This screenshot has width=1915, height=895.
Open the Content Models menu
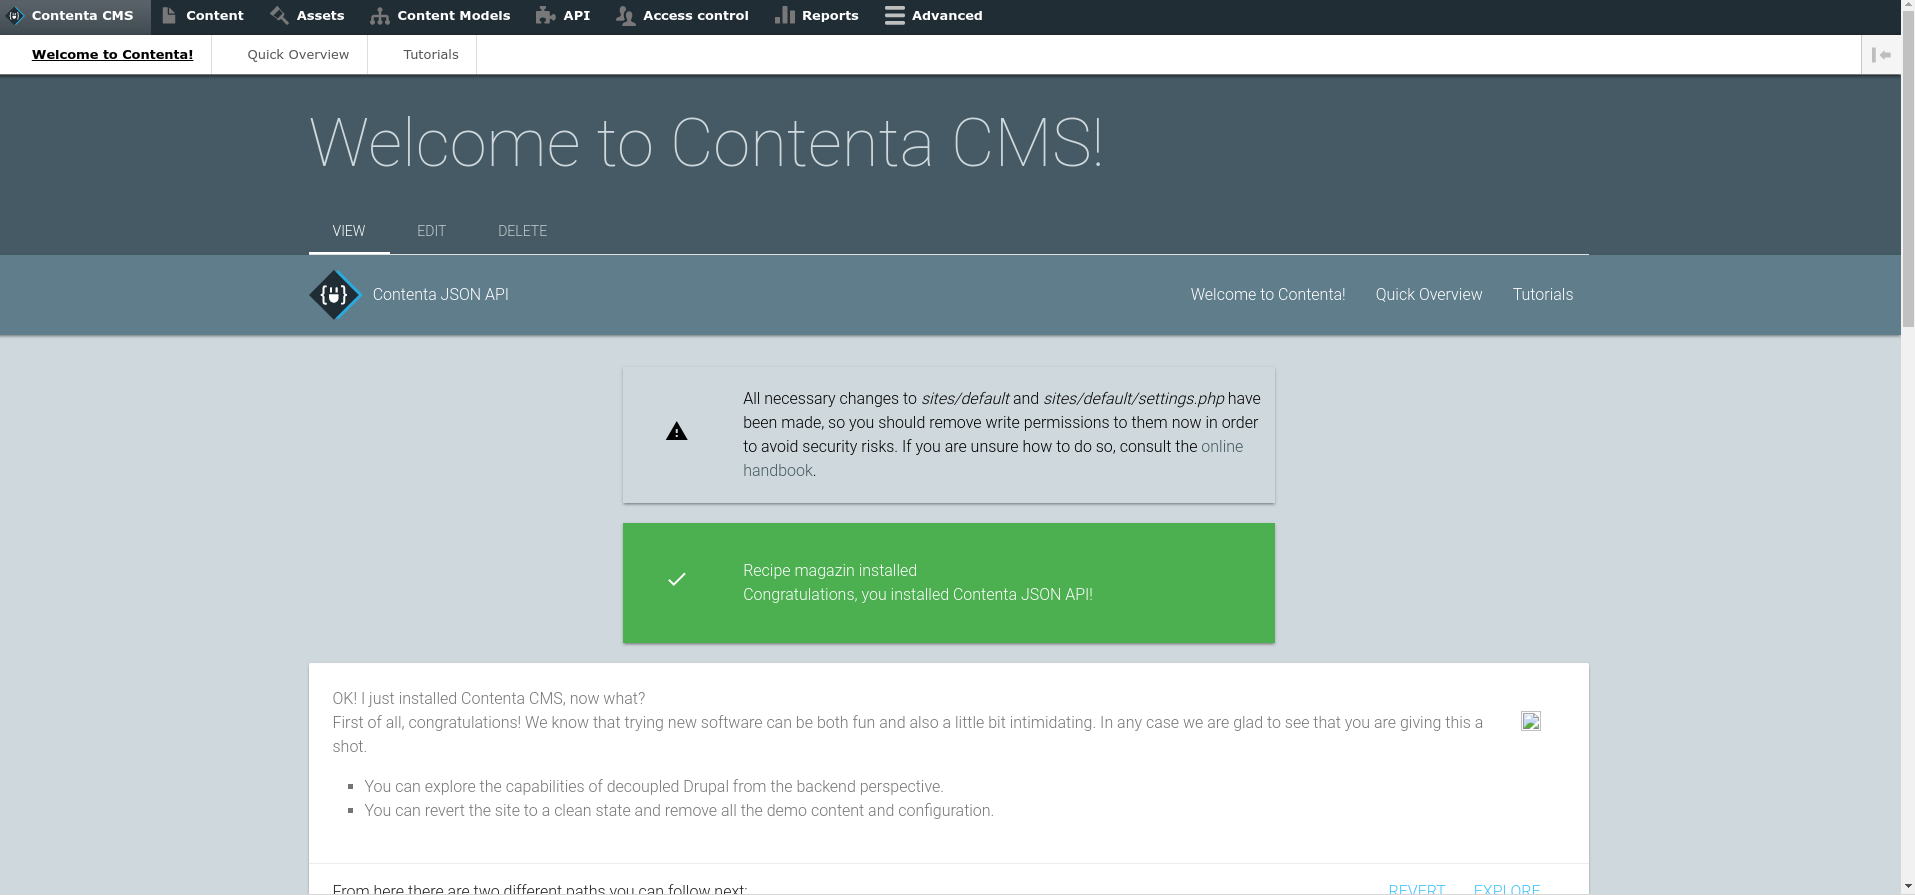point(441,16)
